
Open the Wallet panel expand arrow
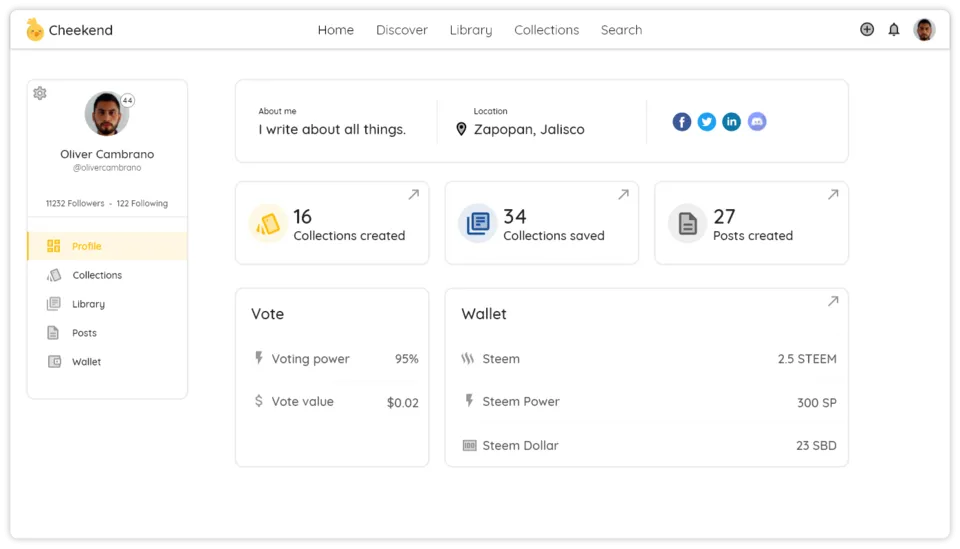(x=833, y=301)
